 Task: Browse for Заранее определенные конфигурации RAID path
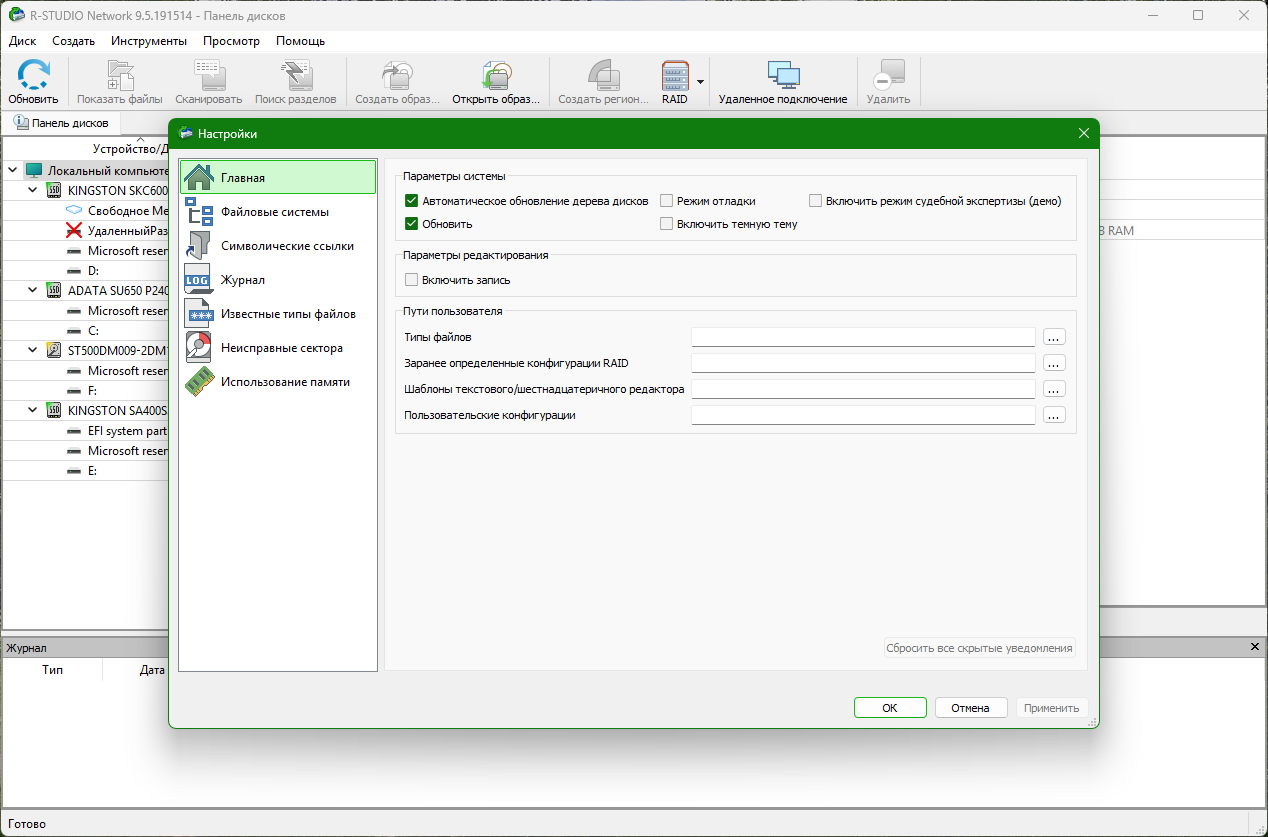tap(1054, 363)
